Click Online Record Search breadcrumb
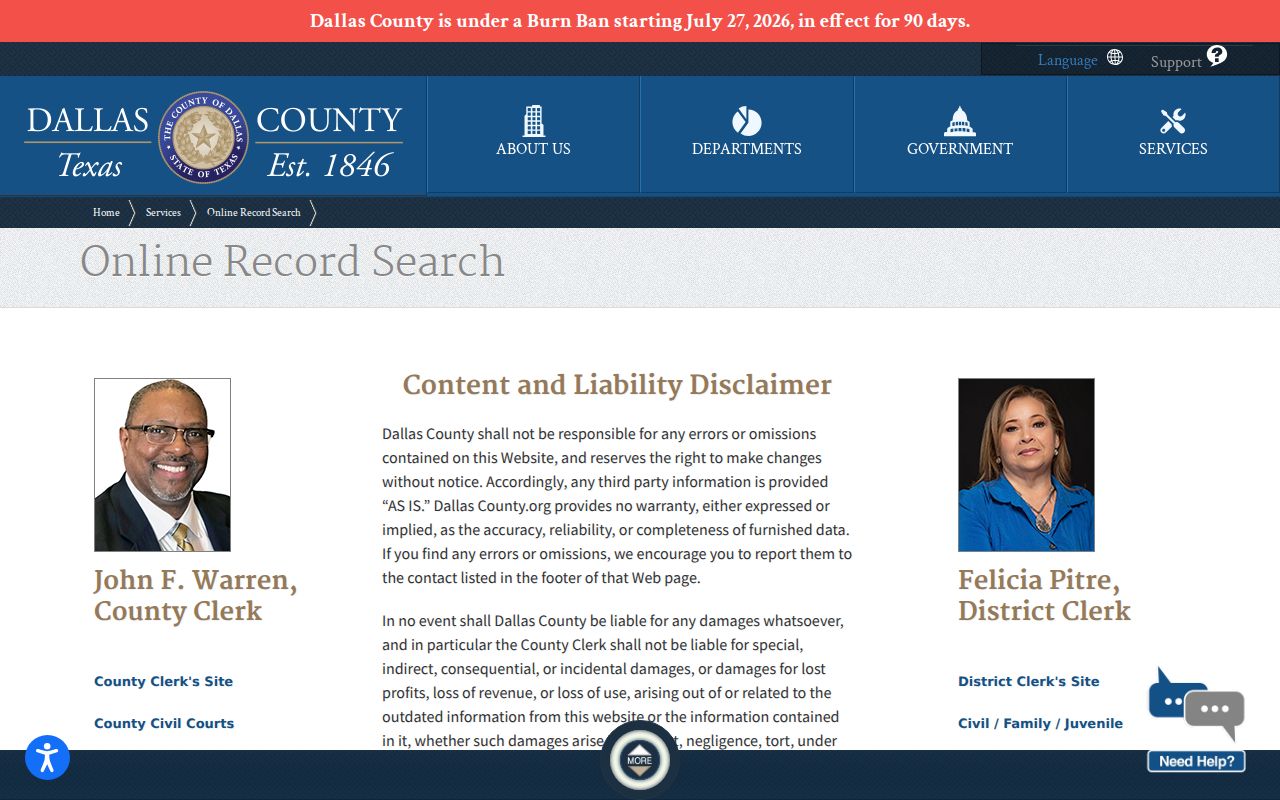Screen dimensions: 1280x800 click(254, 212)
